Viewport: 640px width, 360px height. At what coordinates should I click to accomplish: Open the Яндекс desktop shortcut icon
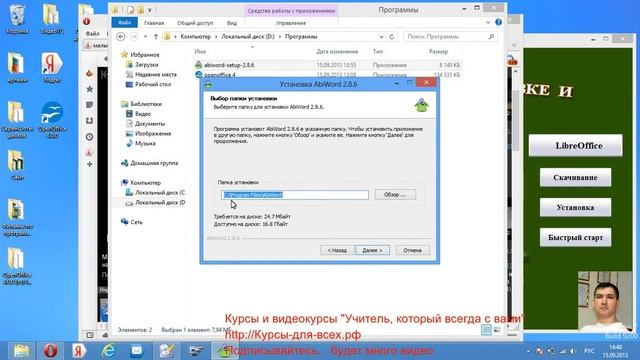pyautogui.click(x=52, y=67)
